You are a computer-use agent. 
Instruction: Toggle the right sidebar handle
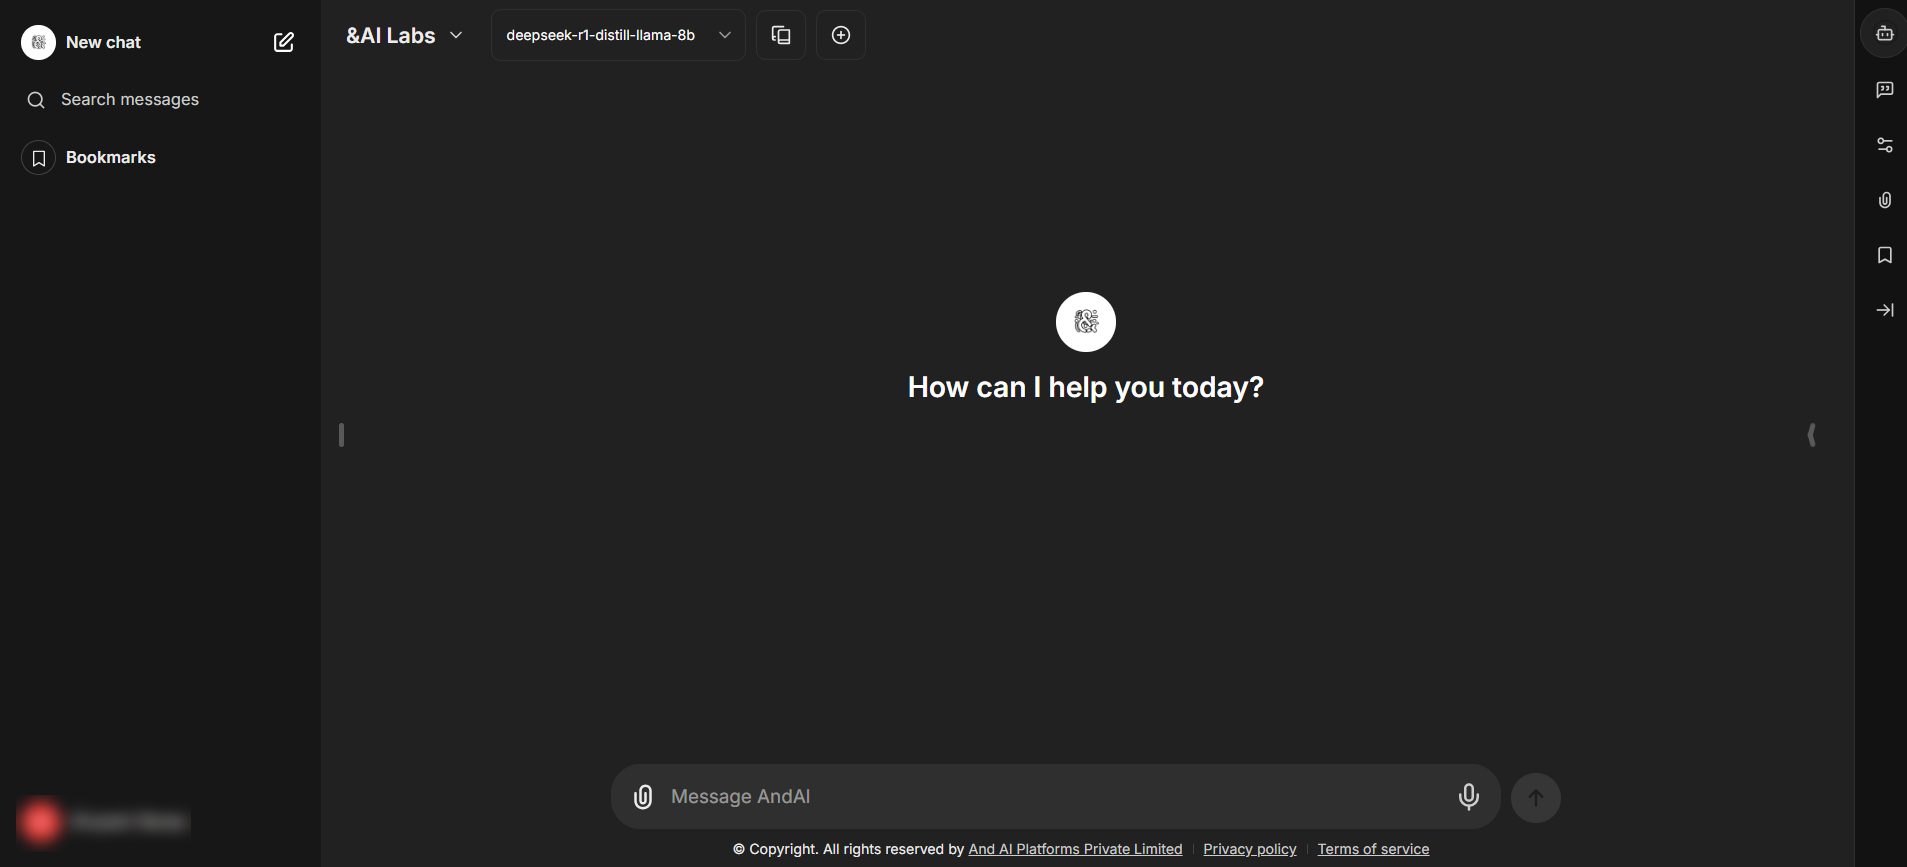[x=1811, y=435]
